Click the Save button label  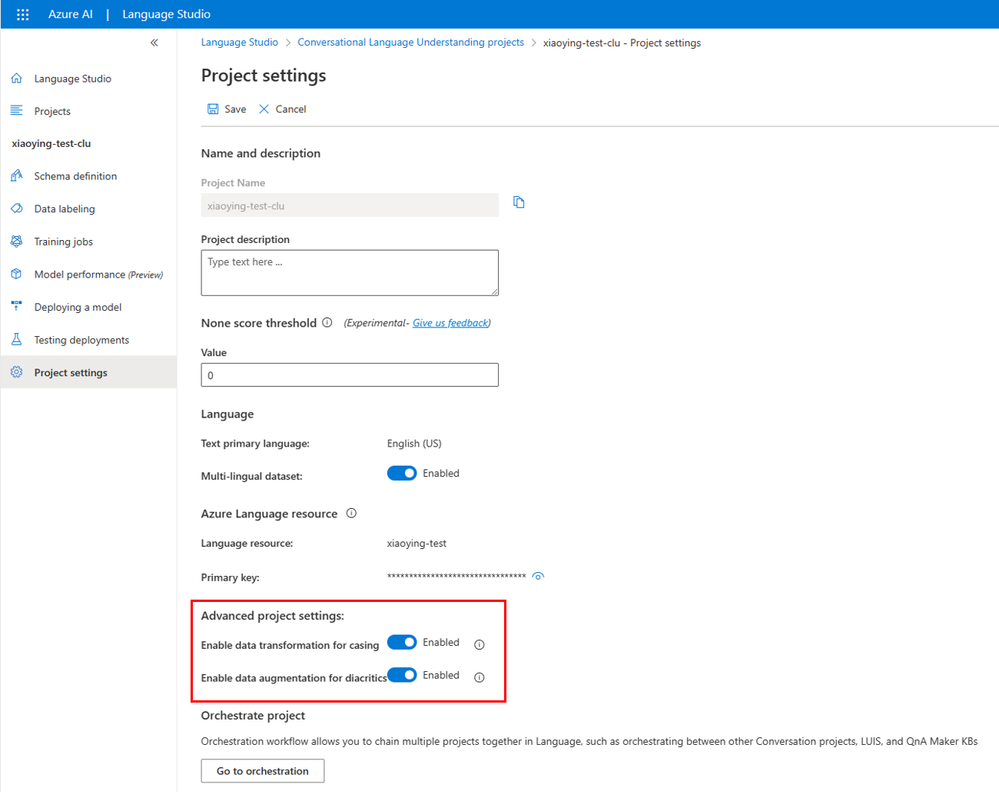[235, 109]
